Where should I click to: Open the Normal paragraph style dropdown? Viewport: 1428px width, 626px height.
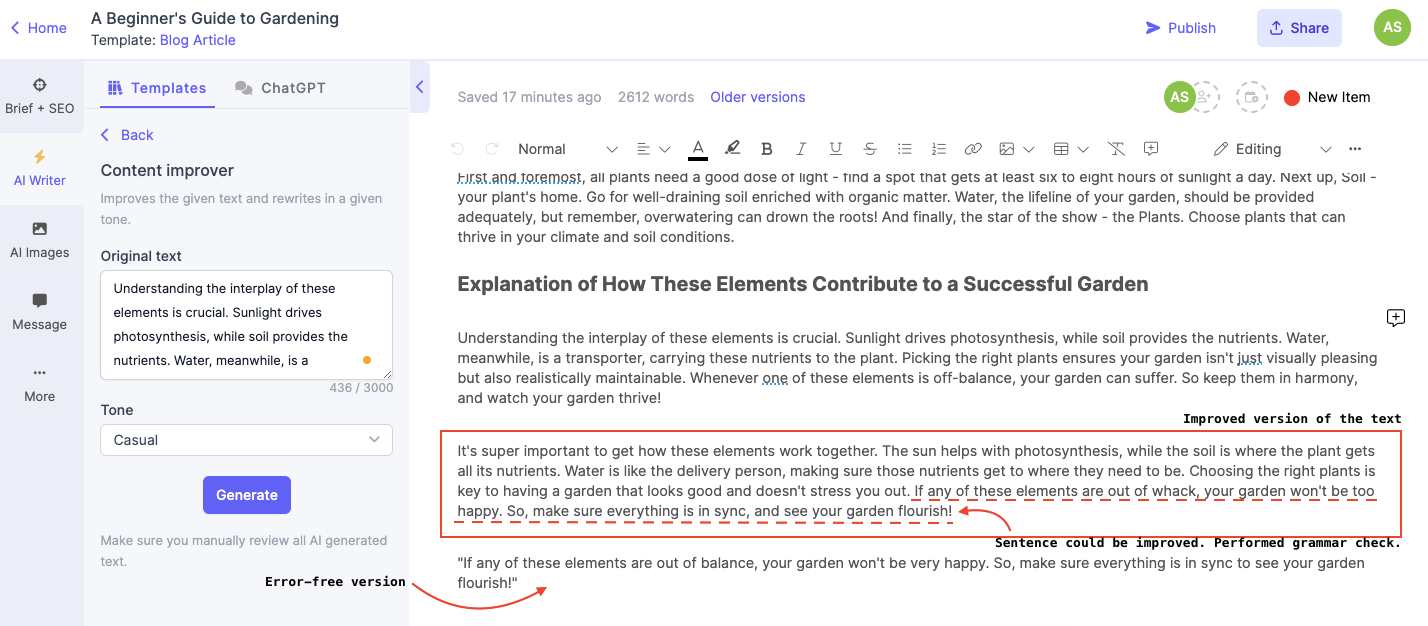tap(567, 149)
